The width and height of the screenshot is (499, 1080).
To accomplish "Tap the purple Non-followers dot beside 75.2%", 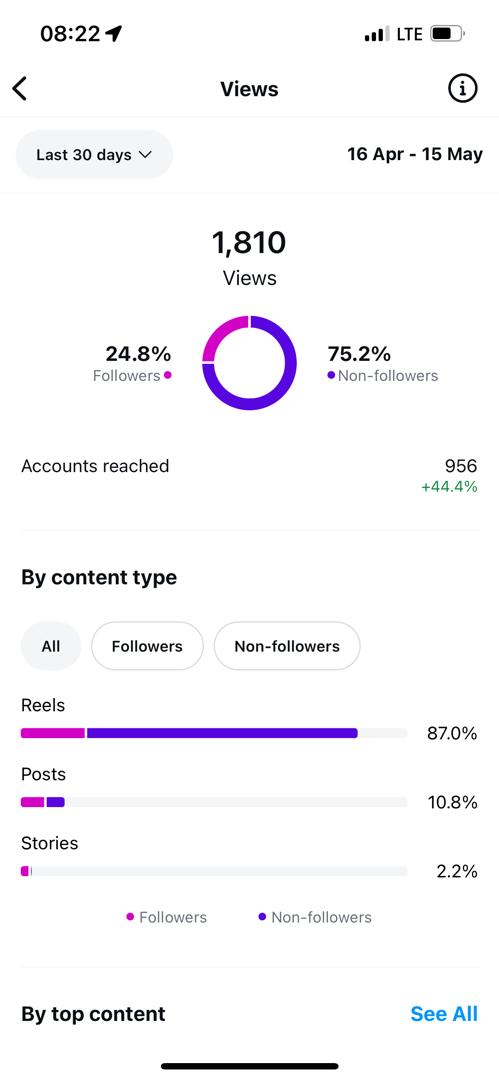I will point(332,375).
